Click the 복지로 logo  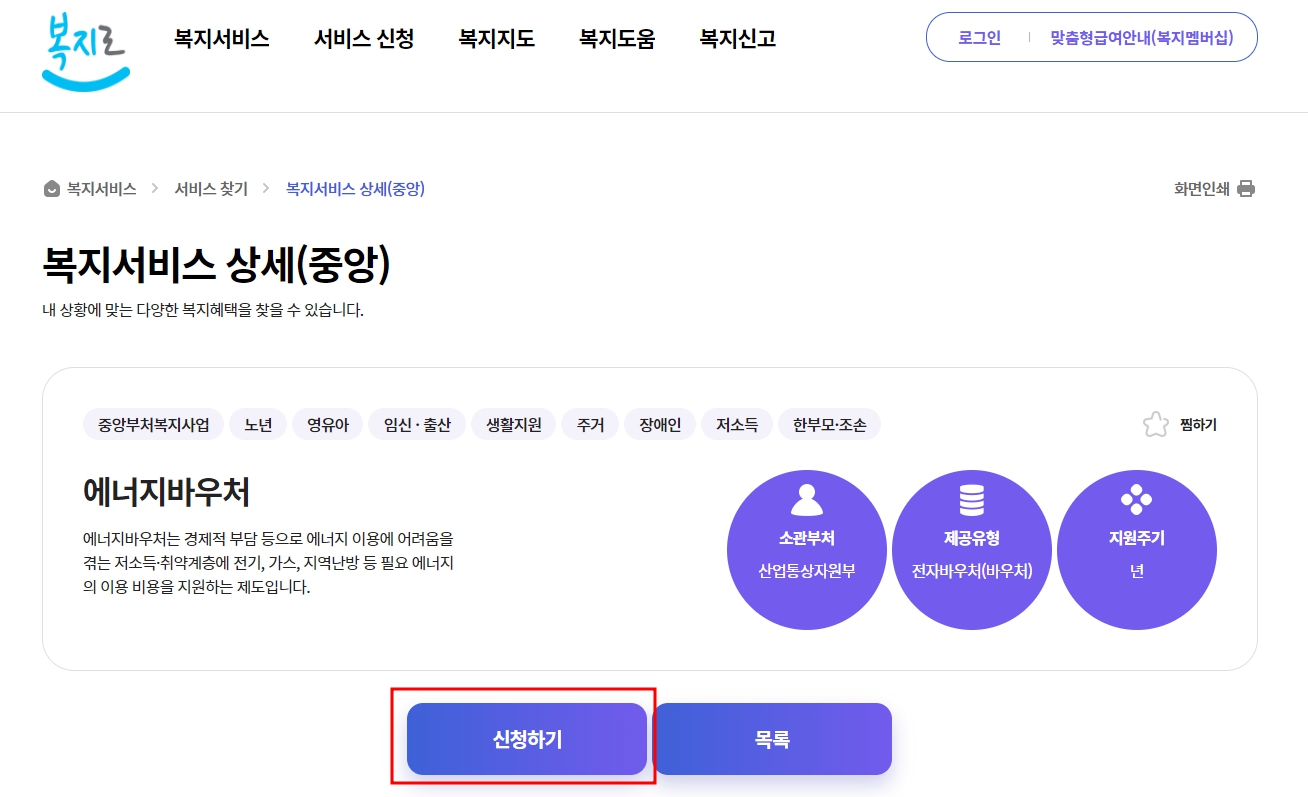click(86, 52)
